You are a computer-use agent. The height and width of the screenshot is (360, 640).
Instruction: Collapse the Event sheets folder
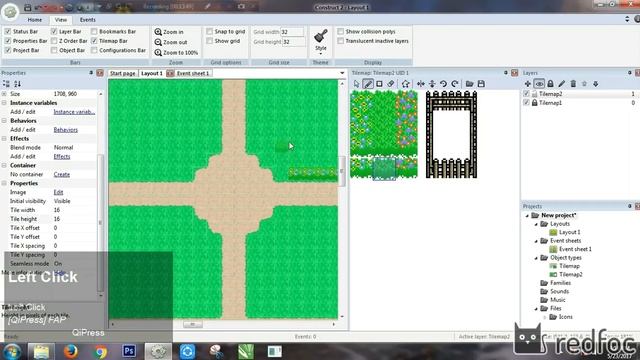[536, 241]
